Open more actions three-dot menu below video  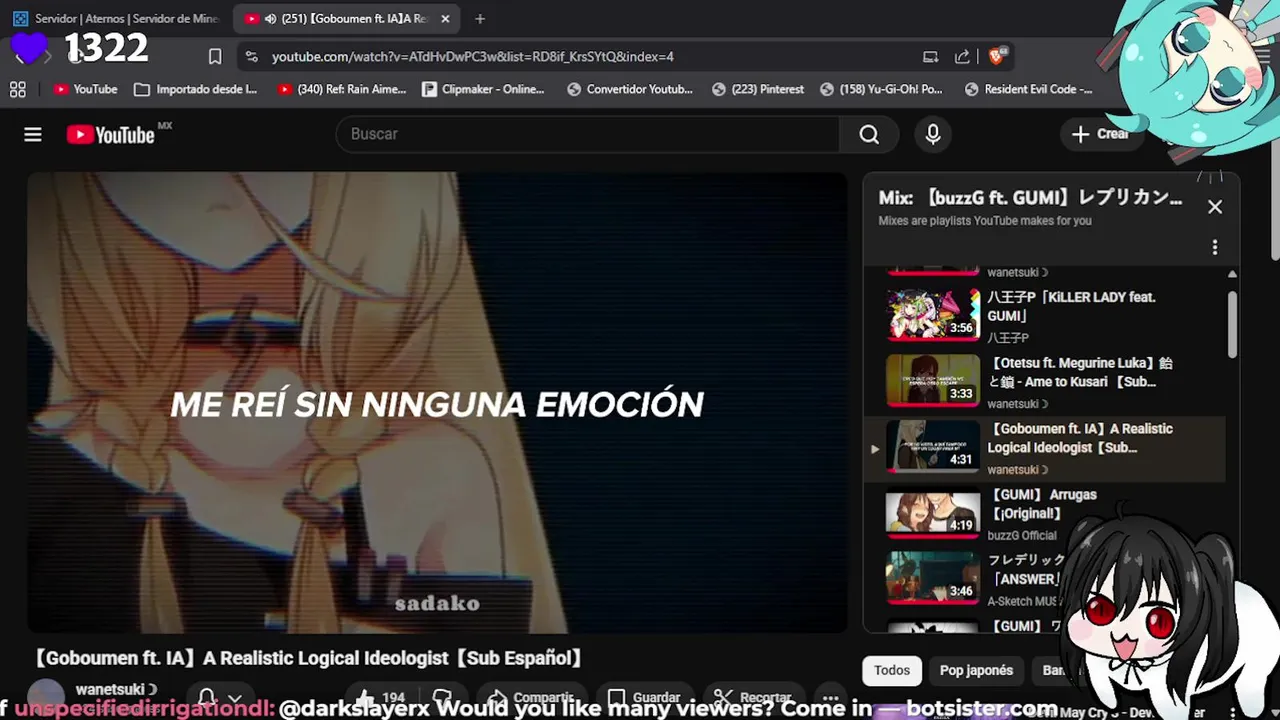[x=830, y=698]
